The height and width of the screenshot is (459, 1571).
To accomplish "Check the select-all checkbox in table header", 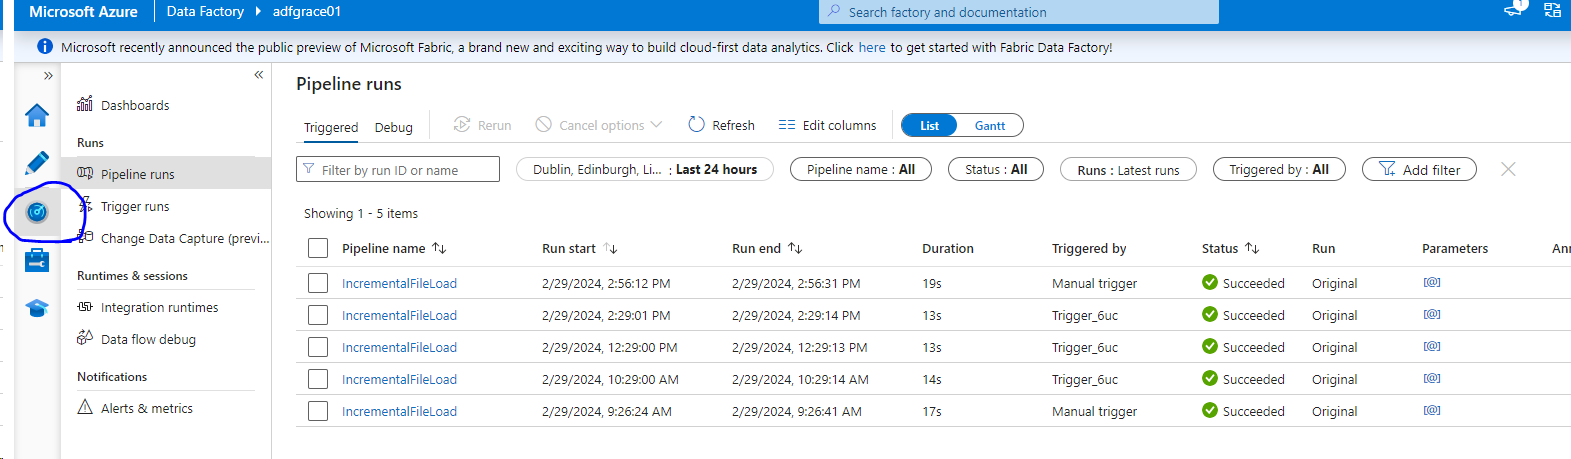I will pyautogui.click(x=318, y=249).
